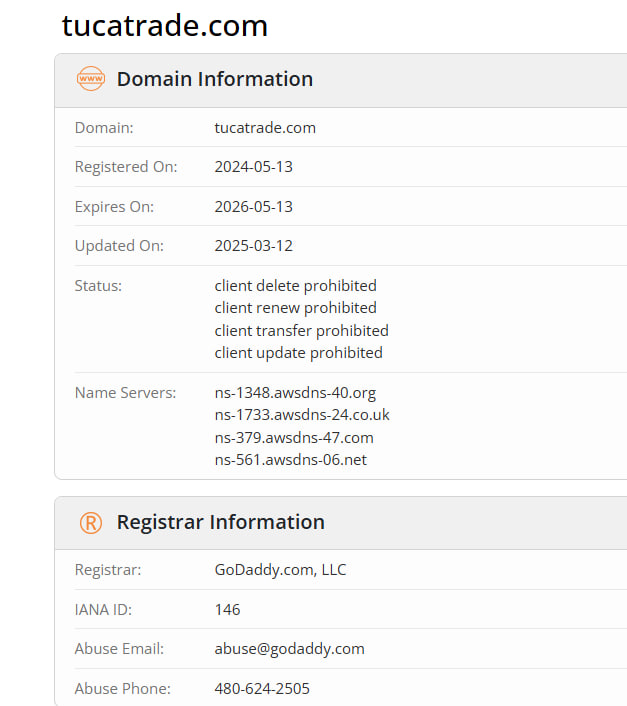Click the registrar R icon
This screenshot has height=706, width=627.
tap(91, 523)
